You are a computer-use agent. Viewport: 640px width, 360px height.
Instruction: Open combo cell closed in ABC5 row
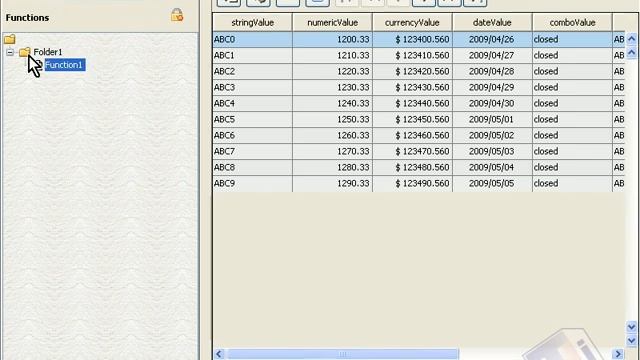coord(572,119)
